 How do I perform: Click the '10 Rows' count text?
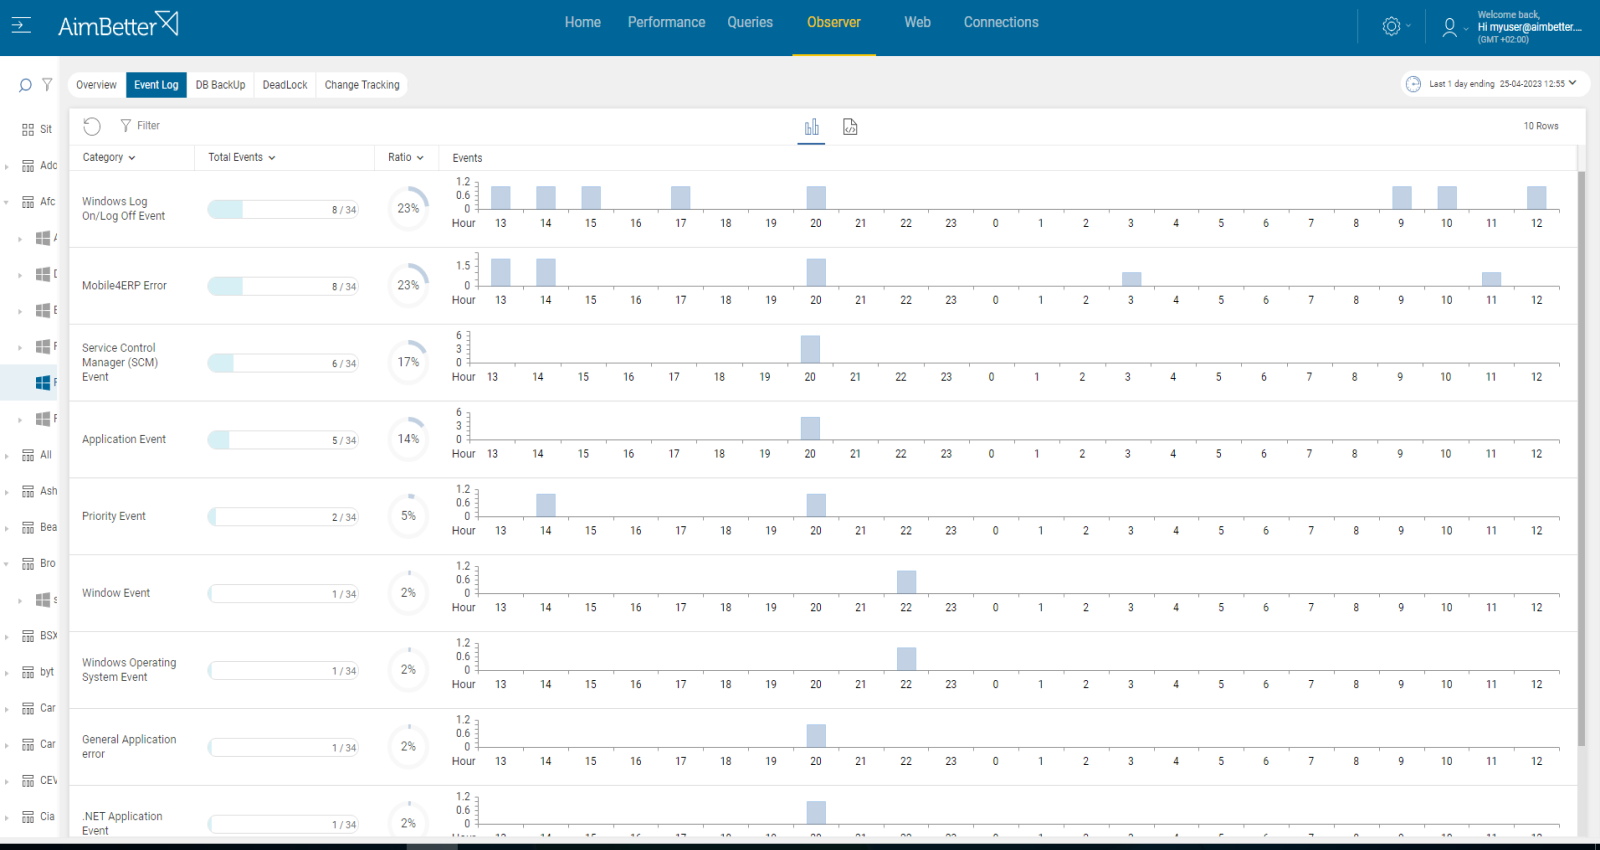pyautogui.click(x=1541, y=126)
